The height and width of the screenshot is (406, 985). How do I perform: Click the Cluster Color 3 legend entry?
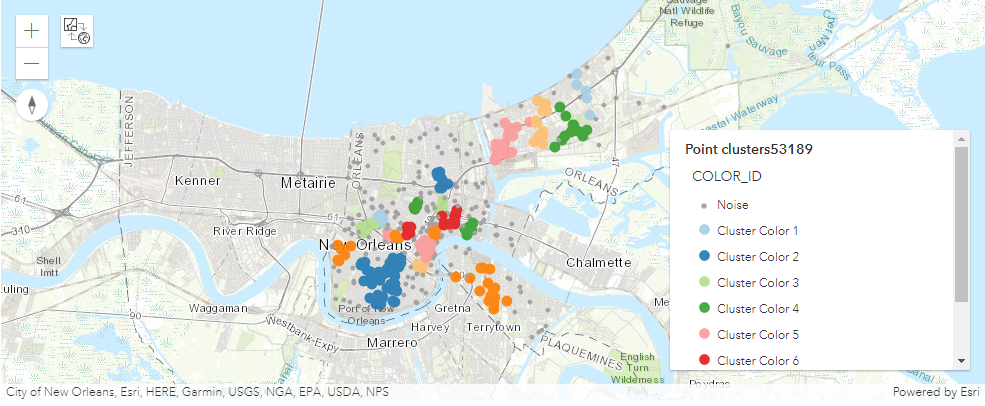[x=758, y=283]
